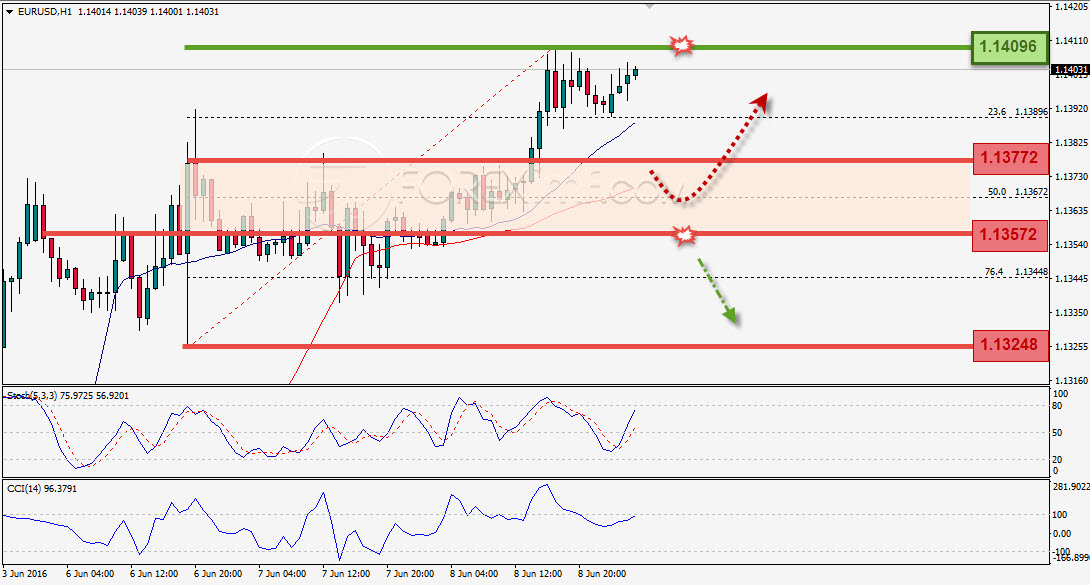
Task: Click the 7 Jun 20:00 time label
Action: pos(409,574)
